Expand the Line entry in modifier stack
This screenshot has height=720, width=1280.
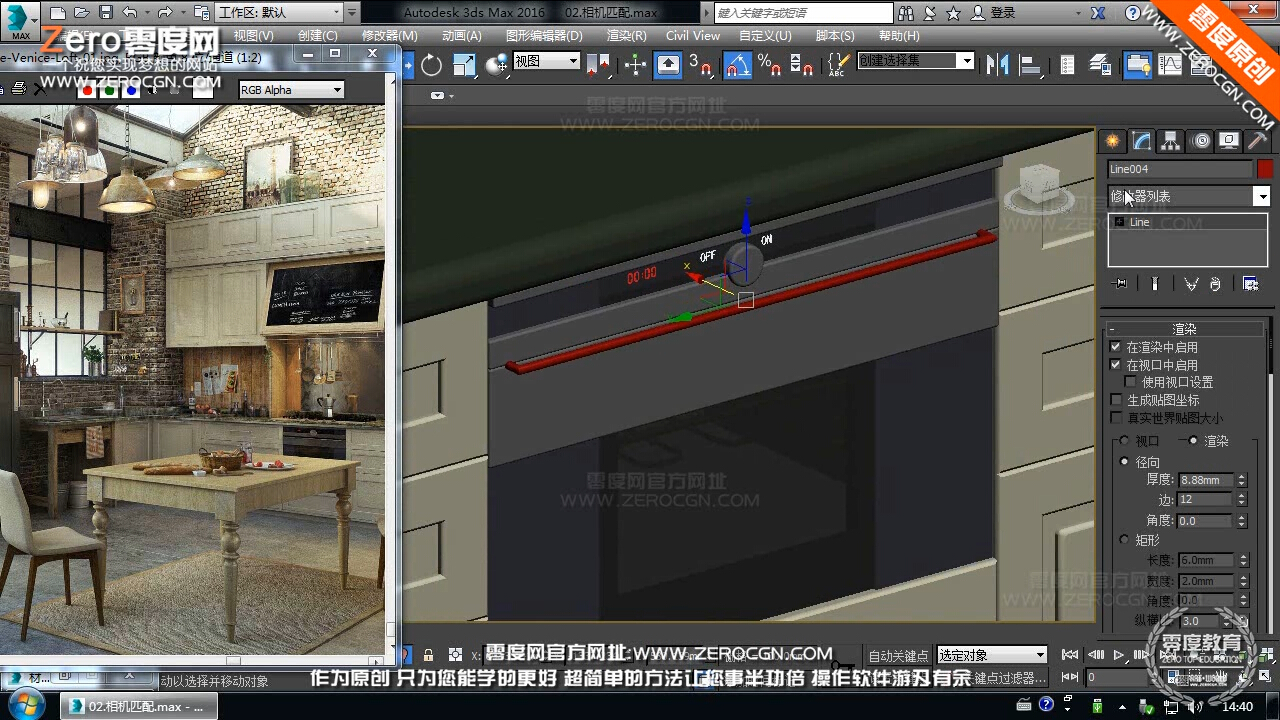pyautogui.click(x=1120, y=222)
